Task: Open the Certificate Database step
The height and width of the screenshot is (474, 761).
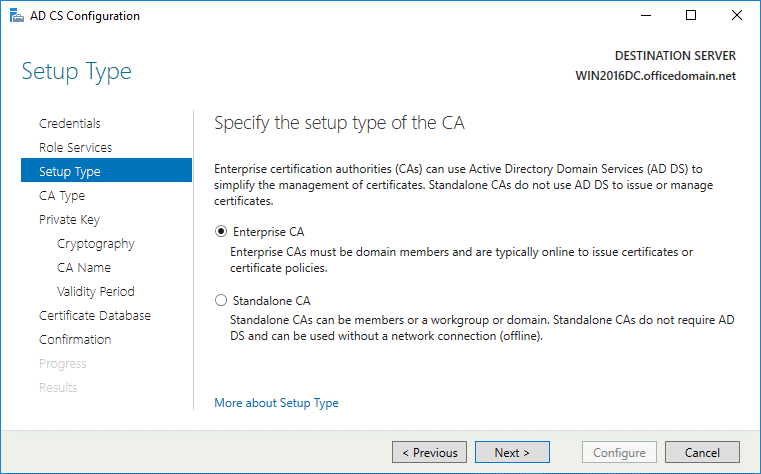Action: [95, 315]
